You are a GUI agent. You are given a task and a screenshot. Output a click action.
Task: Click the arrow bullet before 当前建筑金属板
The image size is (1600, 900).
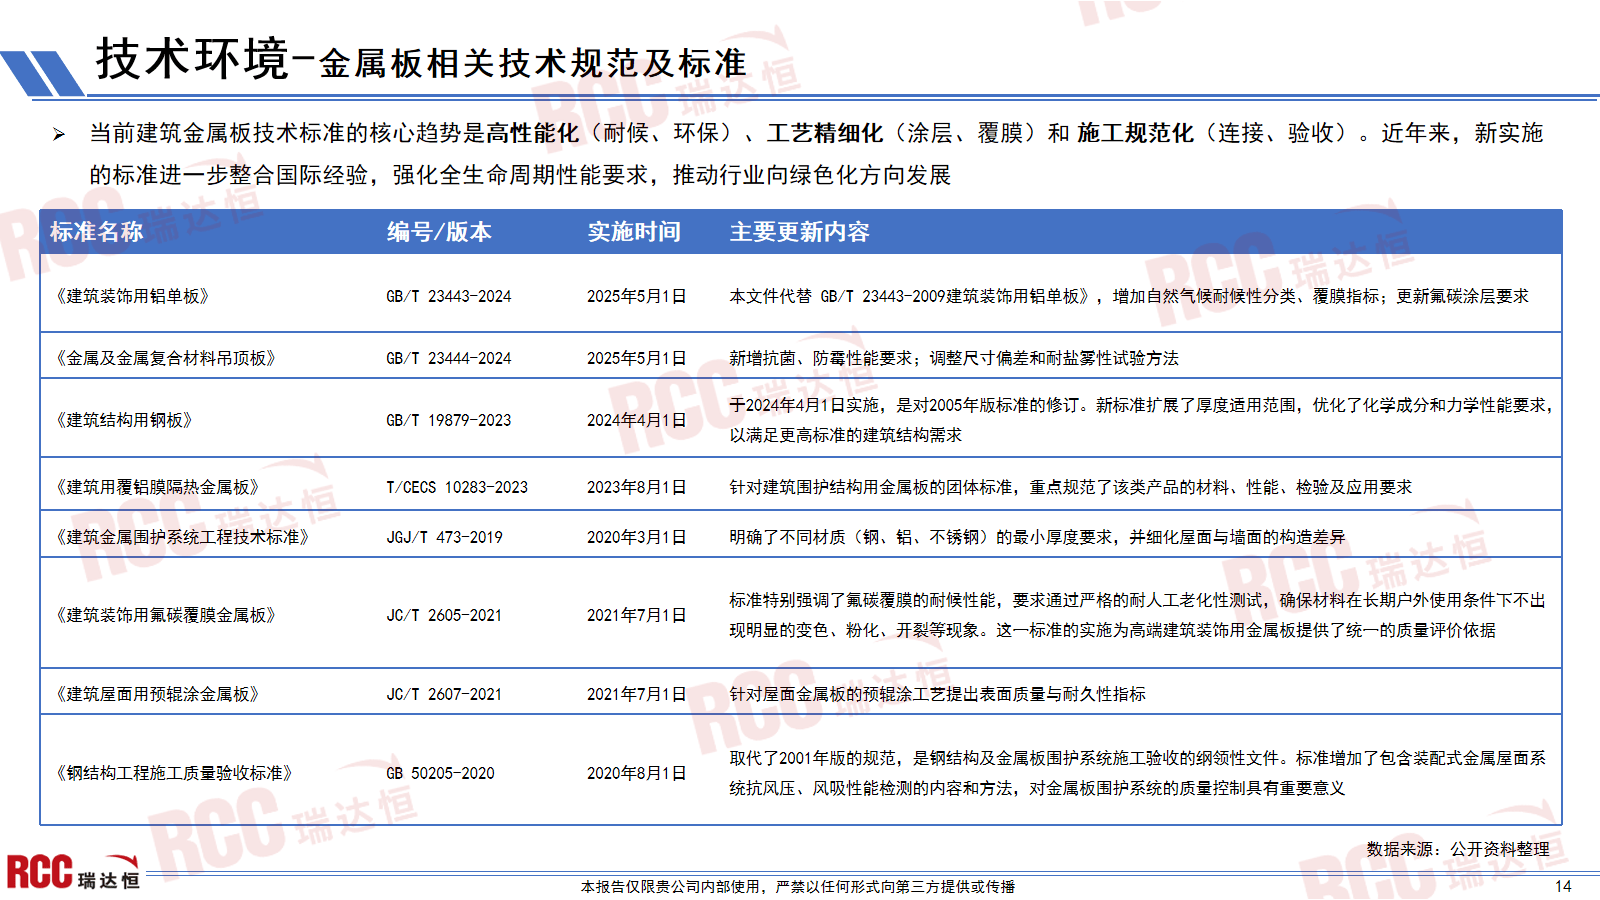pyautogui.click(x=59, y=134)
